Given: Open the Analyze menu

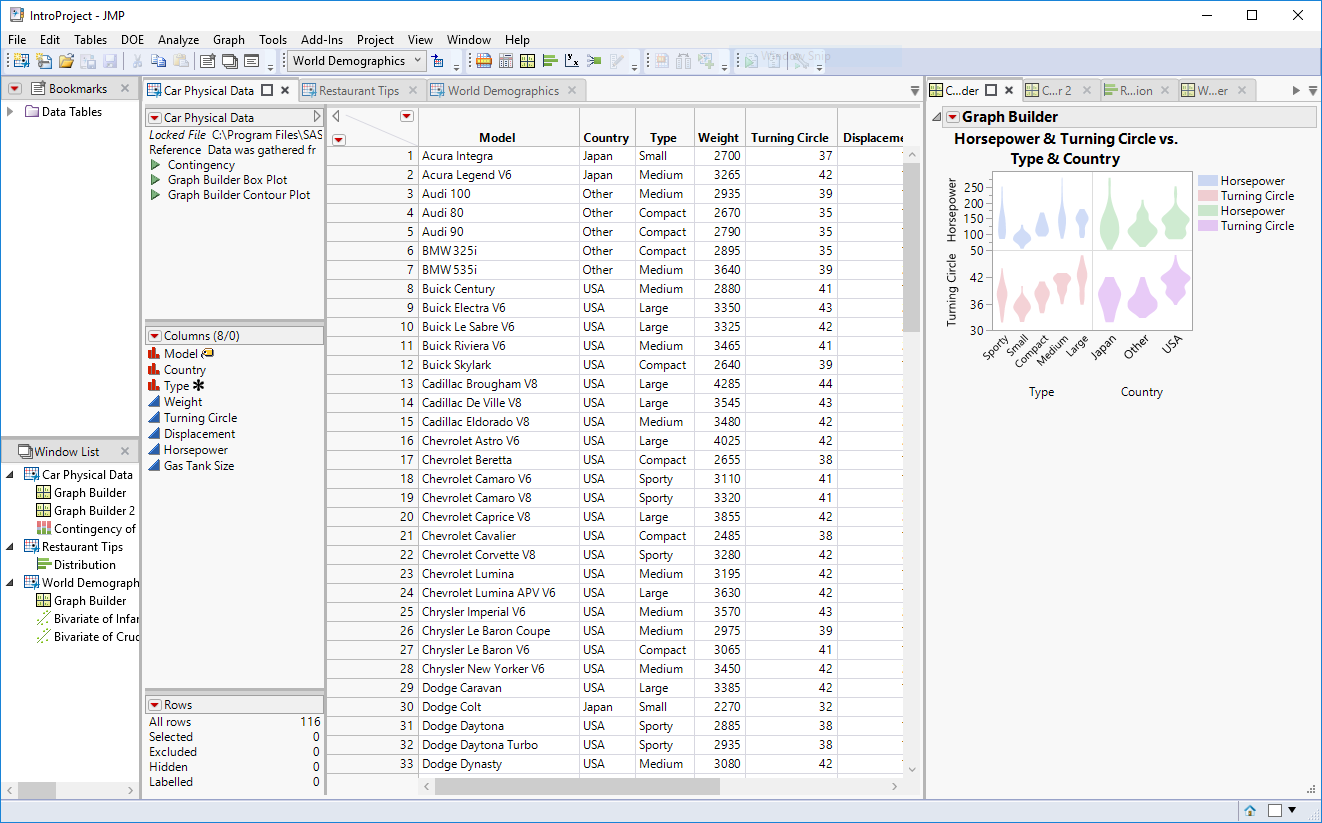Looking at the screenshot, I should point(178,40).
